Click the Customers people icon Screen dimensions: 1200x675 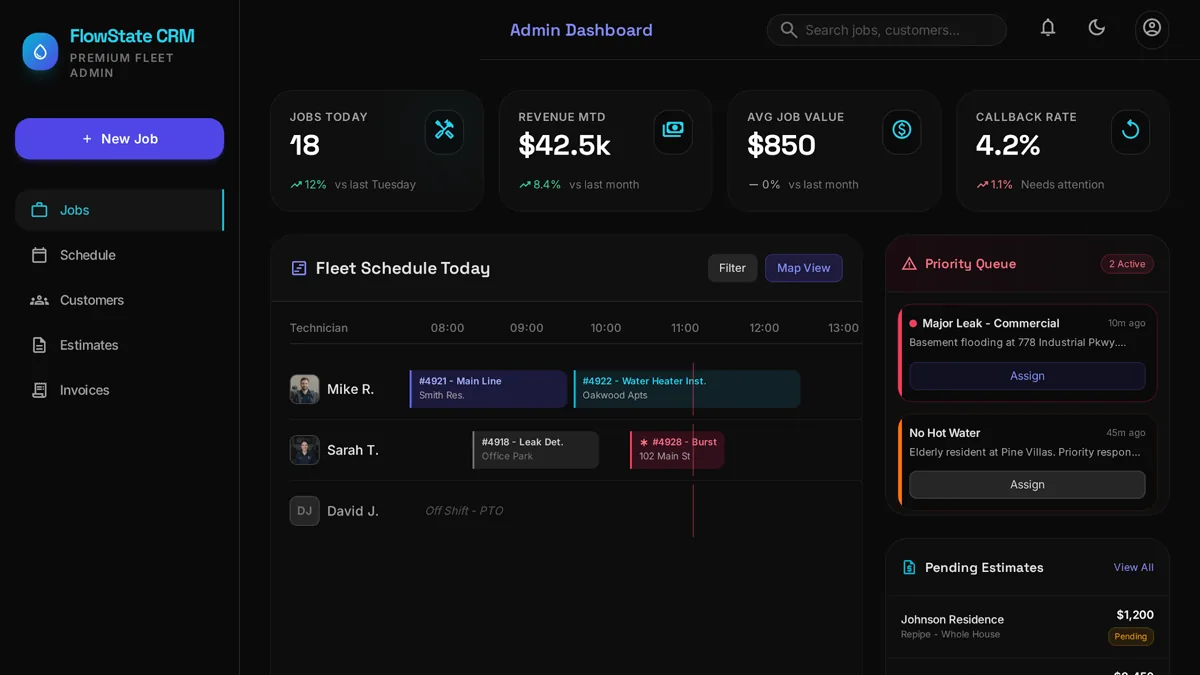40,300
